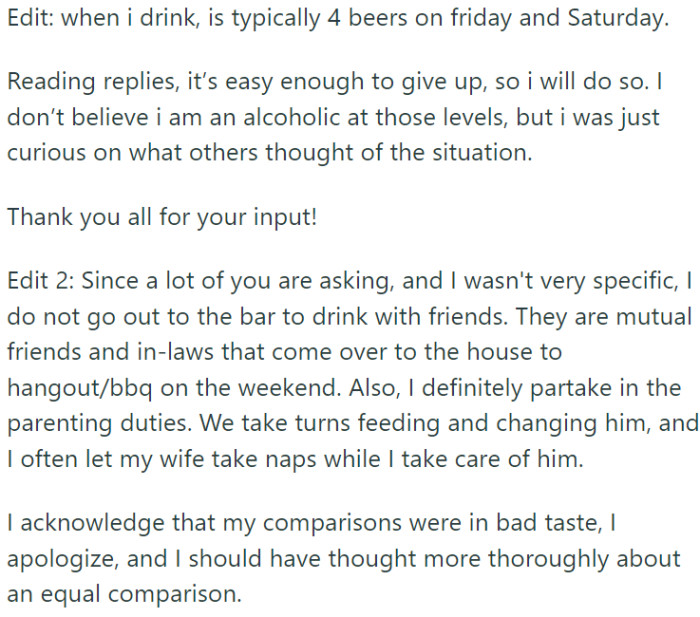Click the 'Edit:' label in first line
The width and height of the screenshot is (700, 617).
pos(30,18)
